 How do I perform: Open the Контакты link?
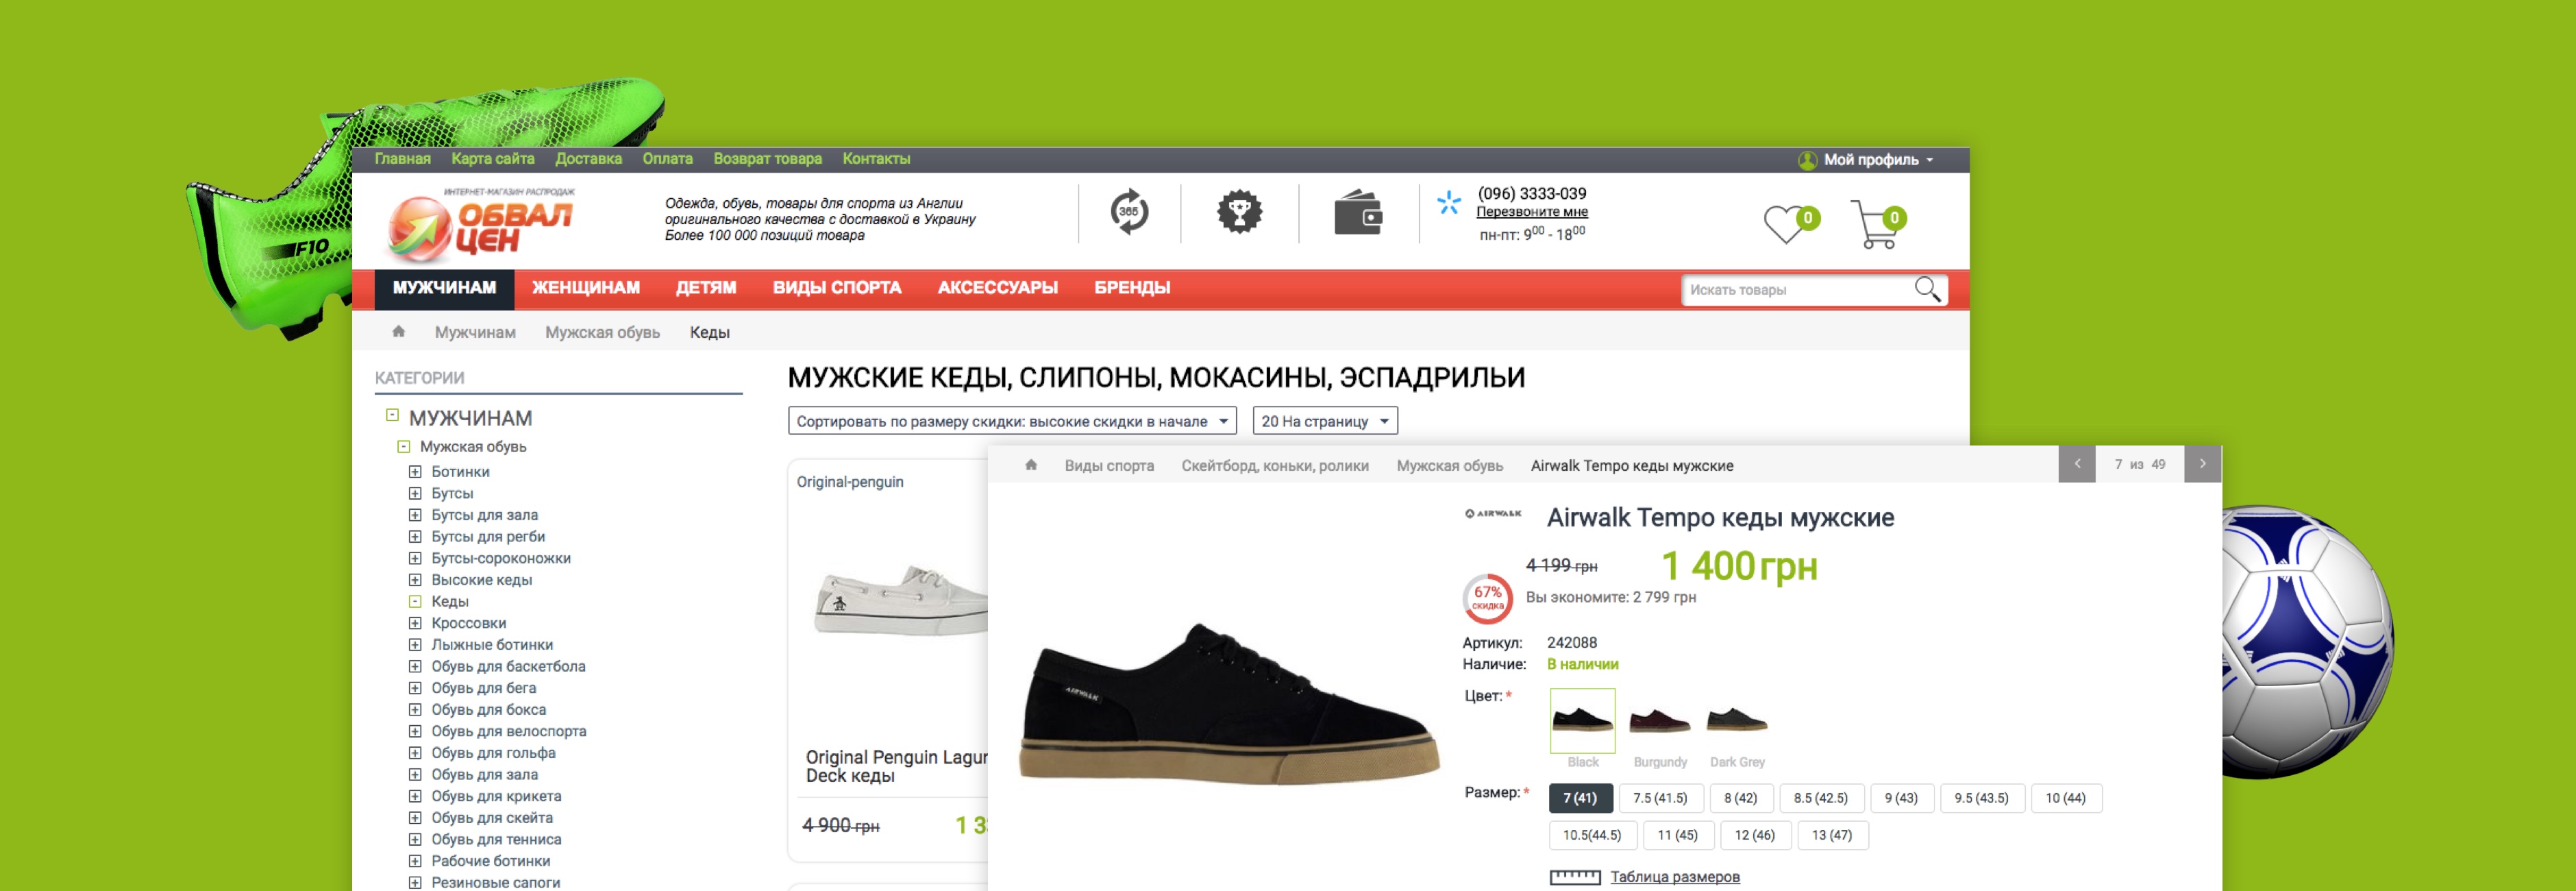[x=876, y=159]
